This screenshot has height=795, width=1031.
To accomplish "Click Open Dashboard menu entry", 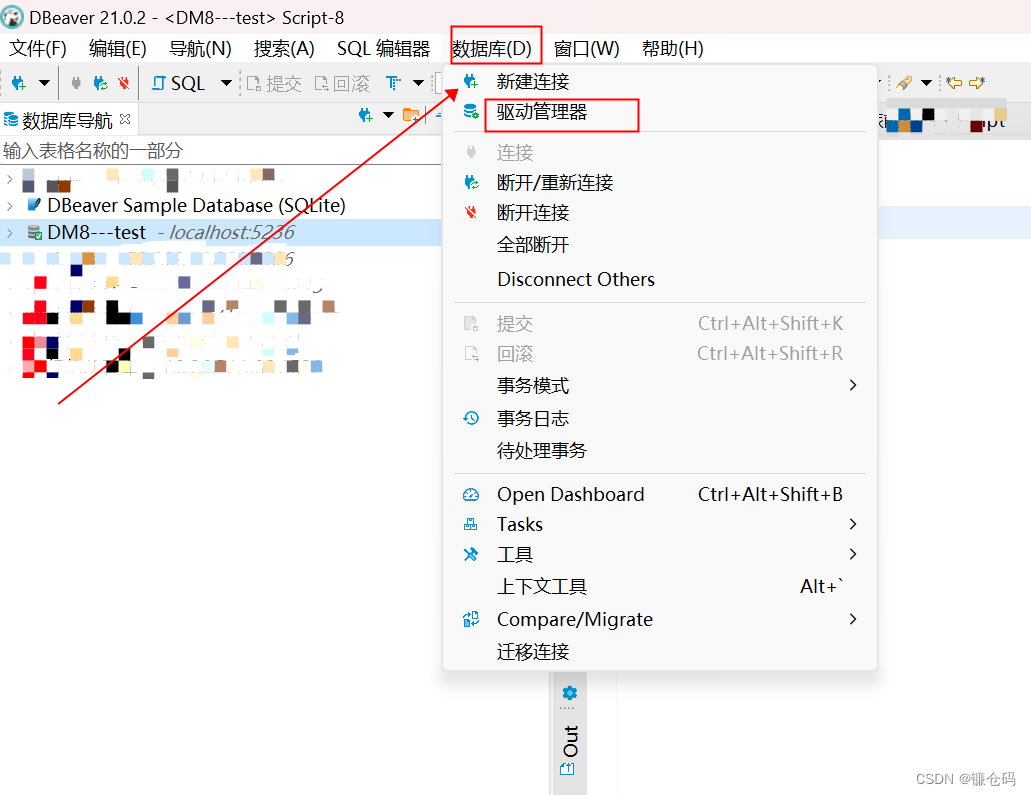I will click(x=659, y=494).
